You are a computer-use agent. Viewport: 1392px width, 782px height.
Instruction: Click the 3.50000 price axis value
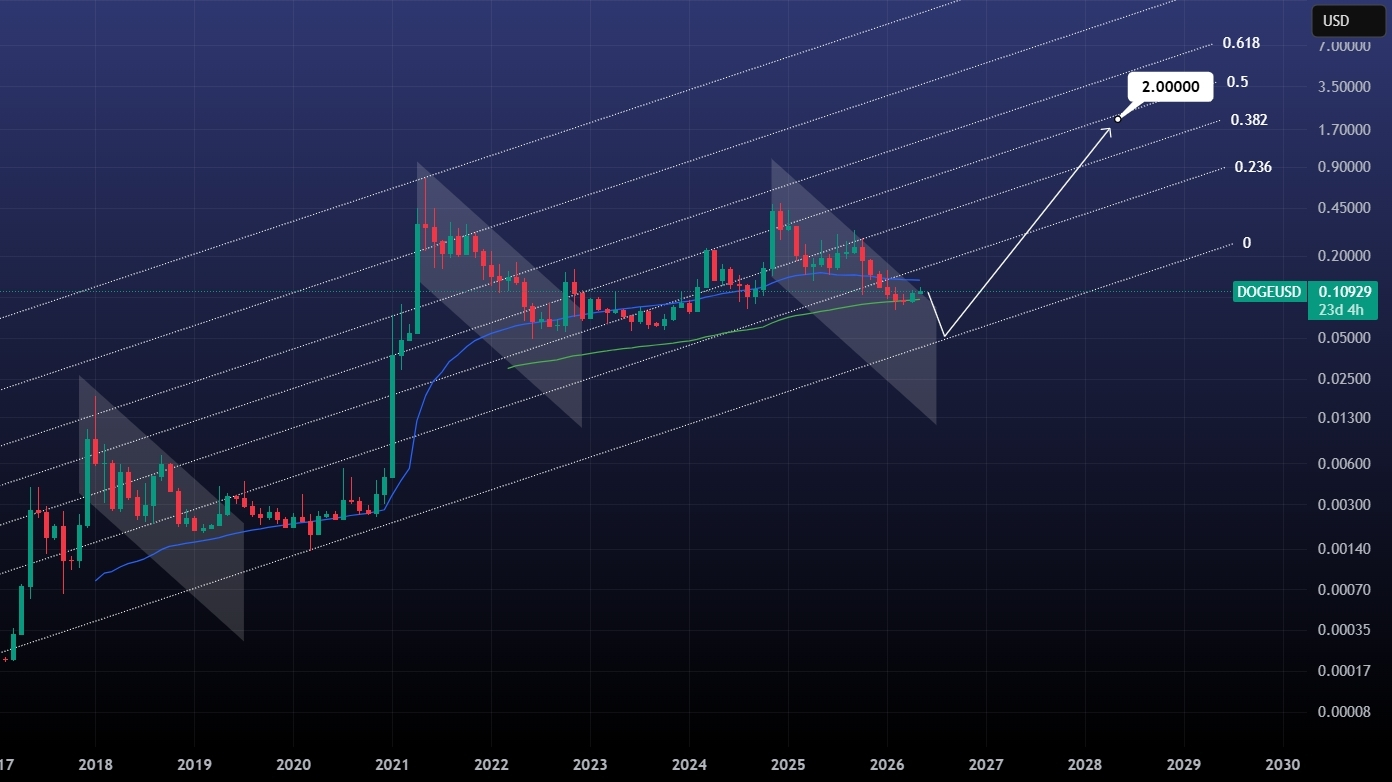coord(1344,87)
